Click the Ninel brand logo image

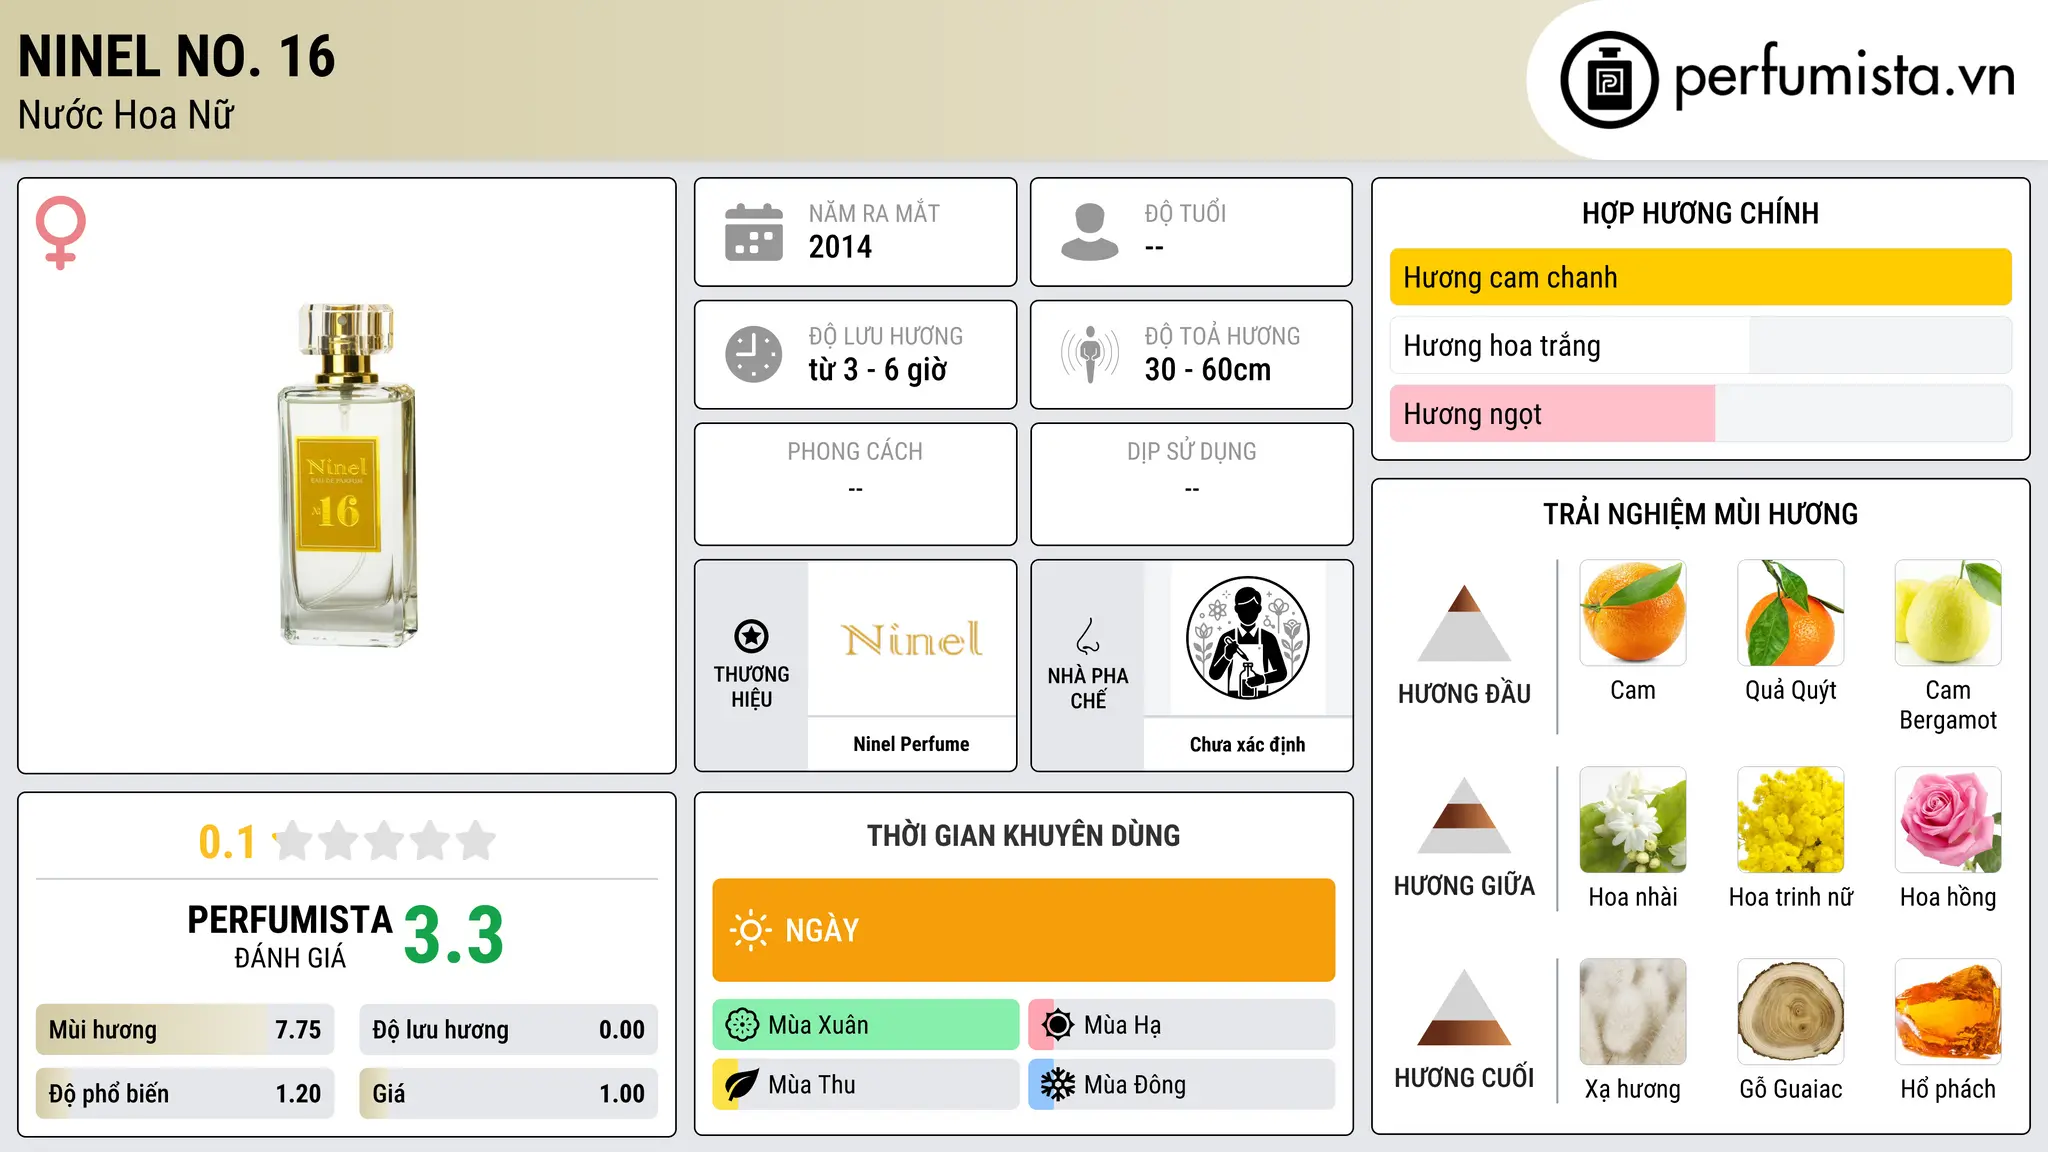click(x=911, y=639)
